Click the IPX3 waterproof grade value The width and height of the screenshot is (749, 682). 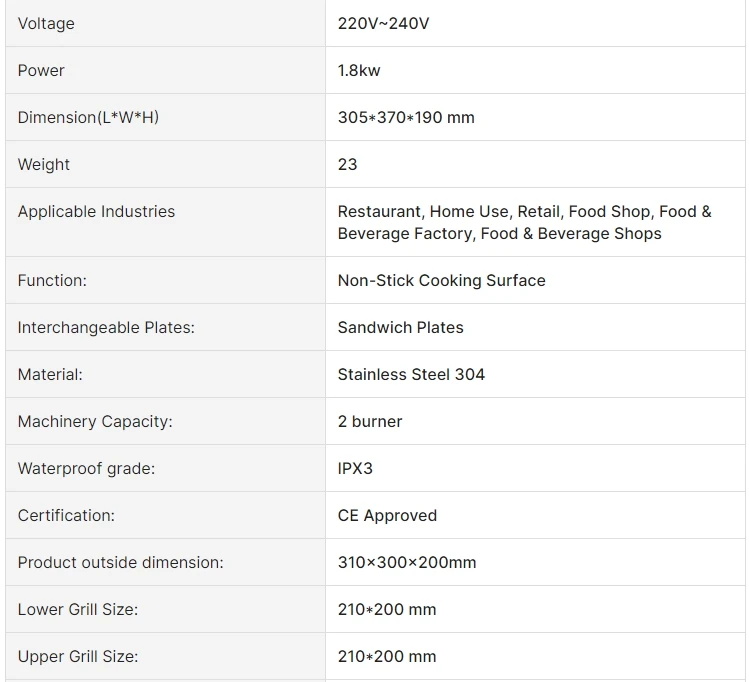coord(355,468)
